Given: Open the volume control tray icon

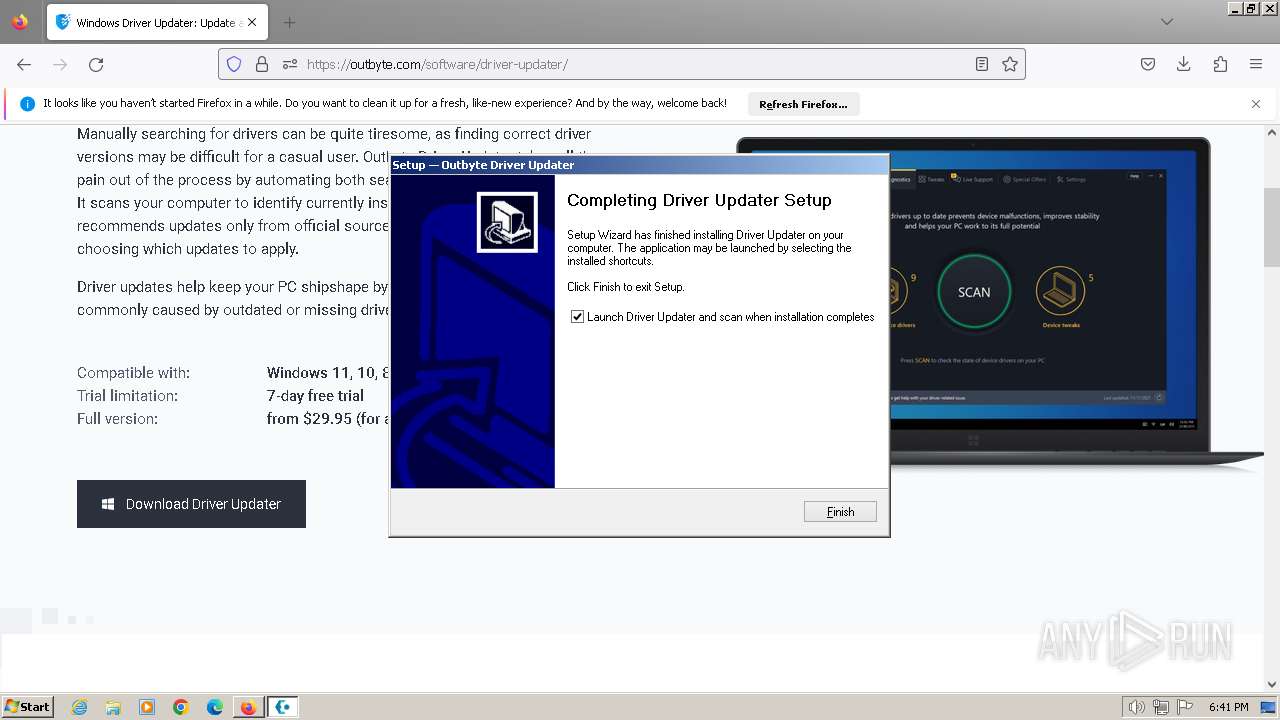Looking at the screenshot, I should (1136, 707).
